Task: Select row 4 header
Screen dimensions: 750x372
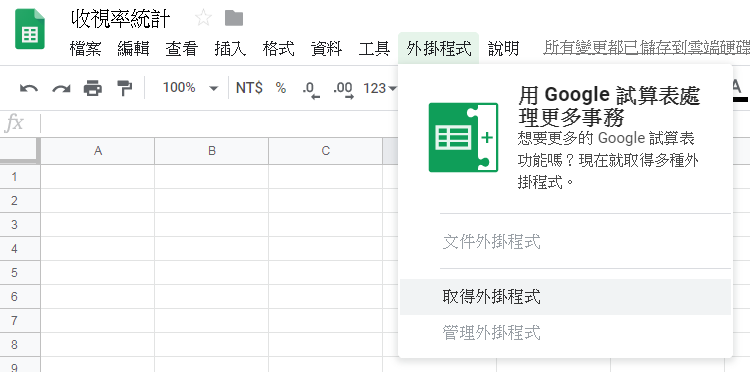Action: pyautogui.click(x=20, y=249)
